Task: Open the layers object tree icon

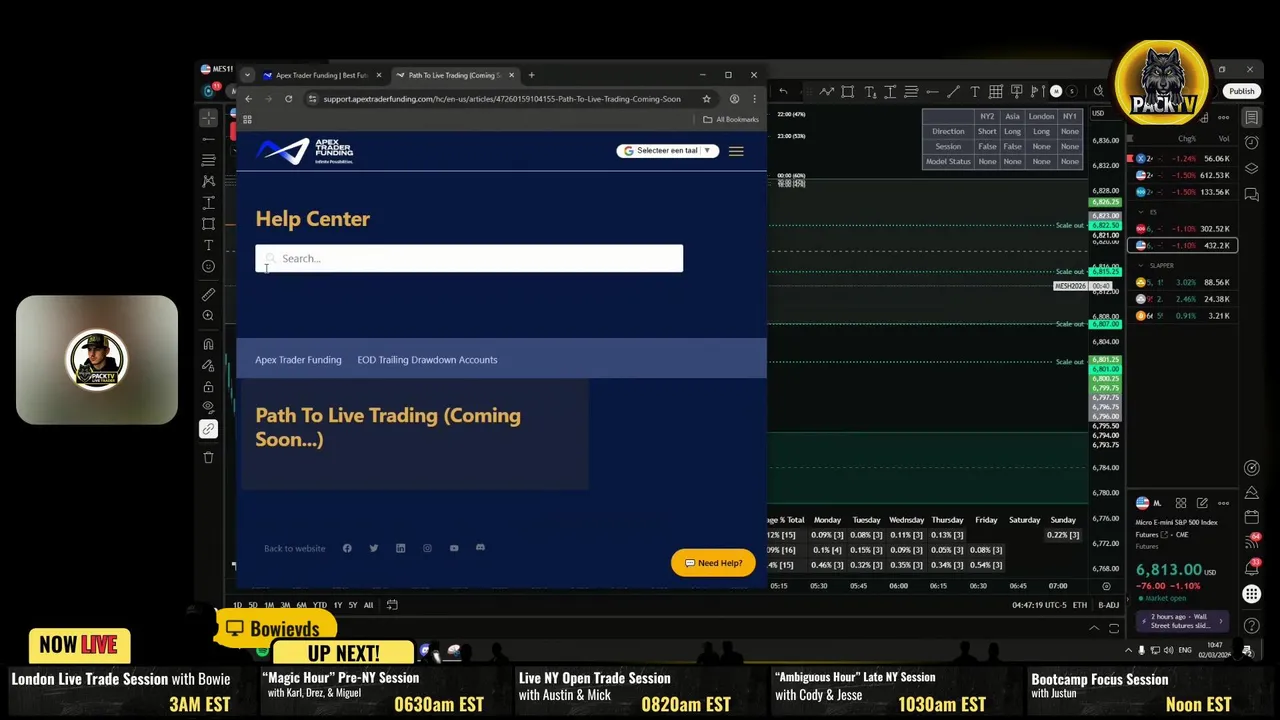Action: coord(1252,168)
